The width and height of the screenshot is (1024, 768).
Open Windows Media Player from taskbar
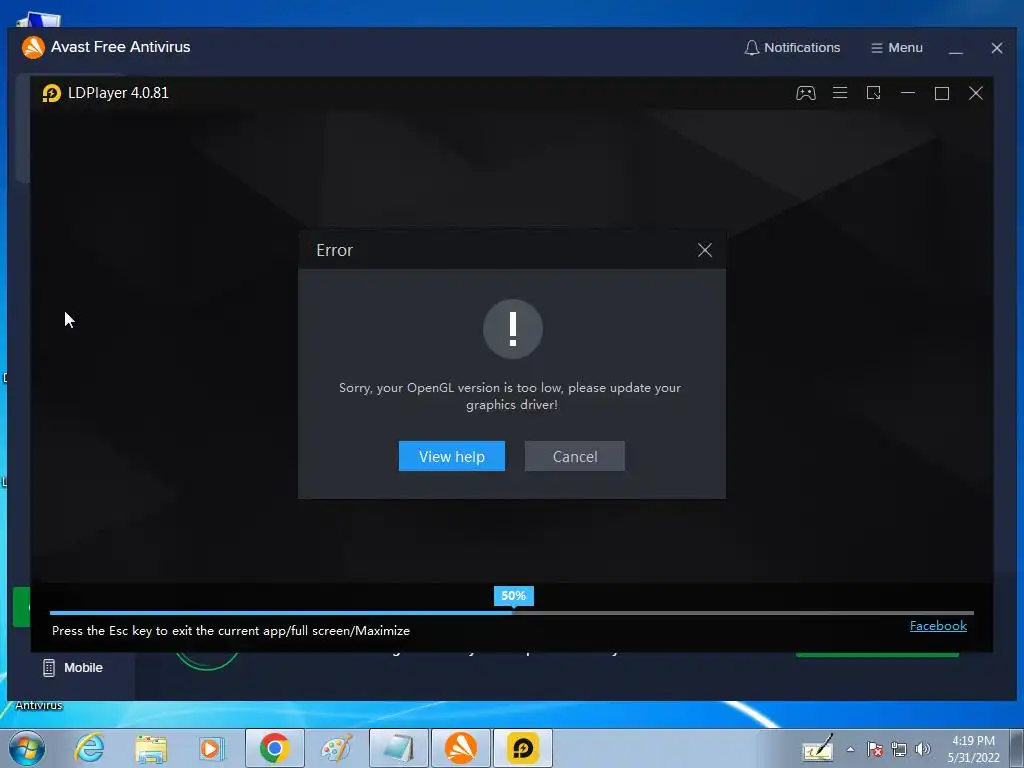[x=212, y=748]
